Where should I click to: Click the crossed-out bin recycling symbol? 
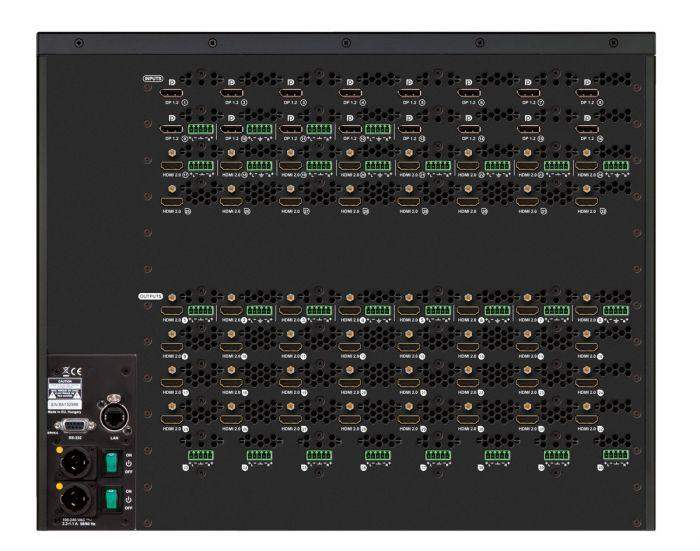pos(66,371)
